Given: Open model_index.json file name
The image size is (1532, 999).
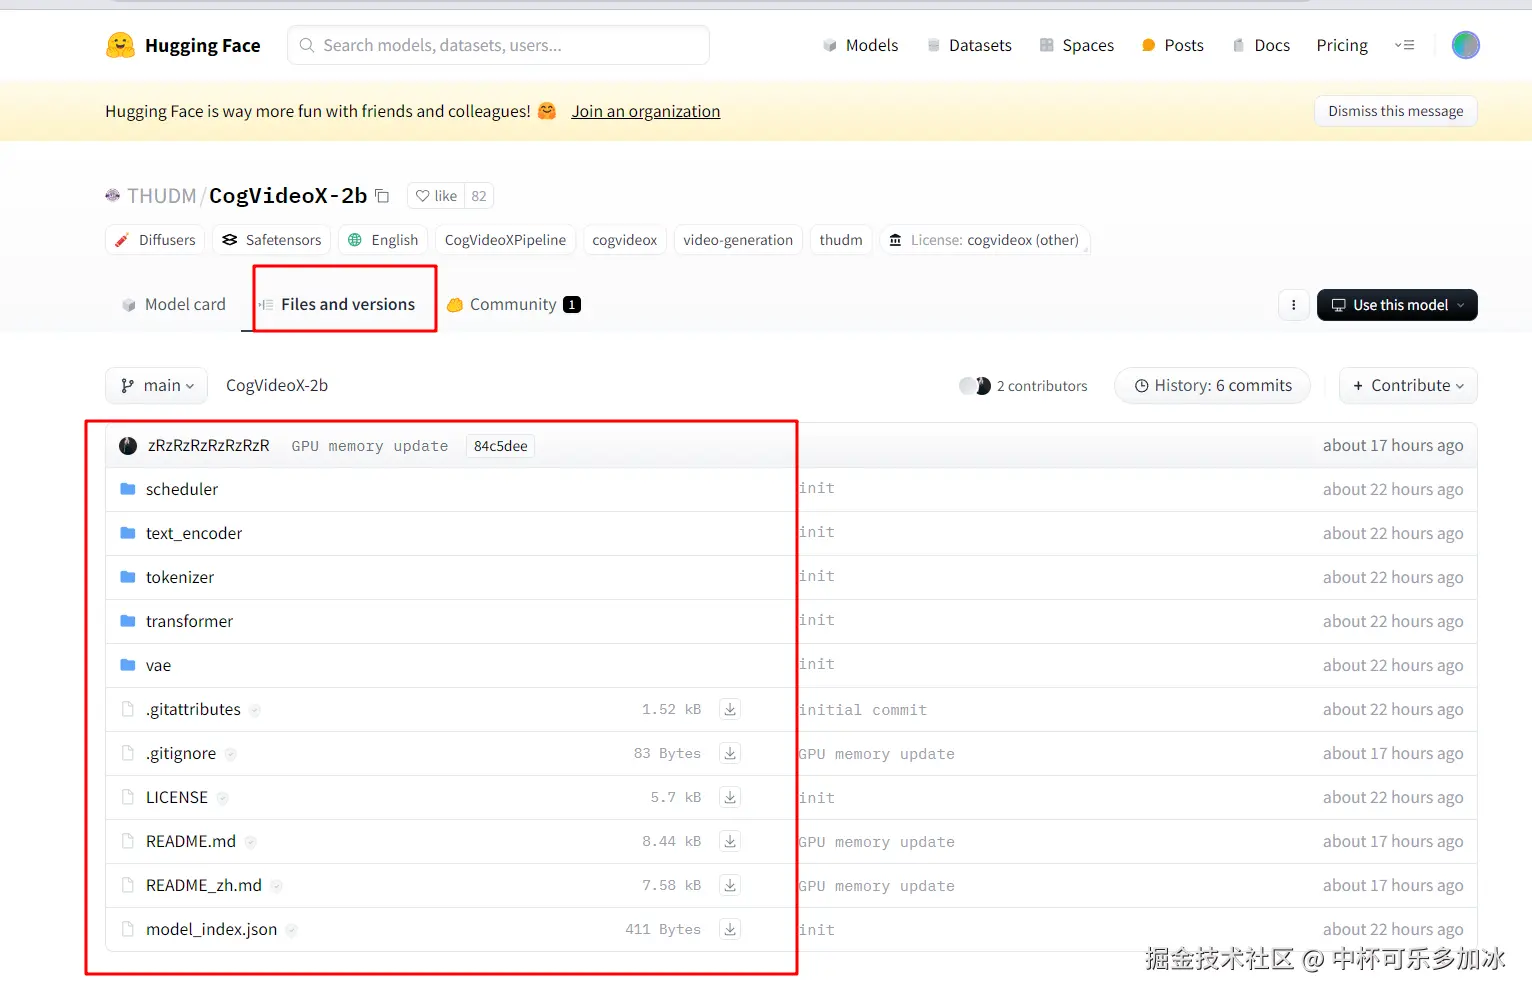Looking at the screenshot, I should point(212,929).
